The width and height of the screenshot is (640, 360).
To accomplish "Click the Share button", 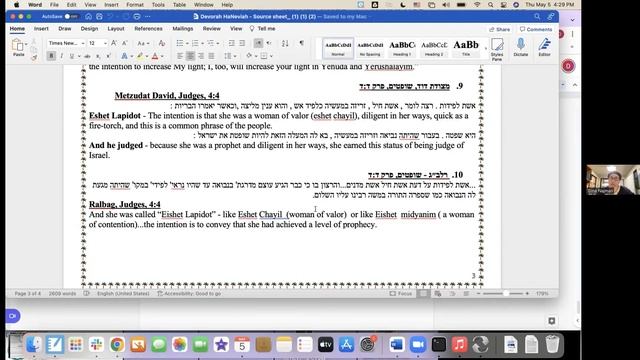I will pyautogui.click(x=500, y=29).
